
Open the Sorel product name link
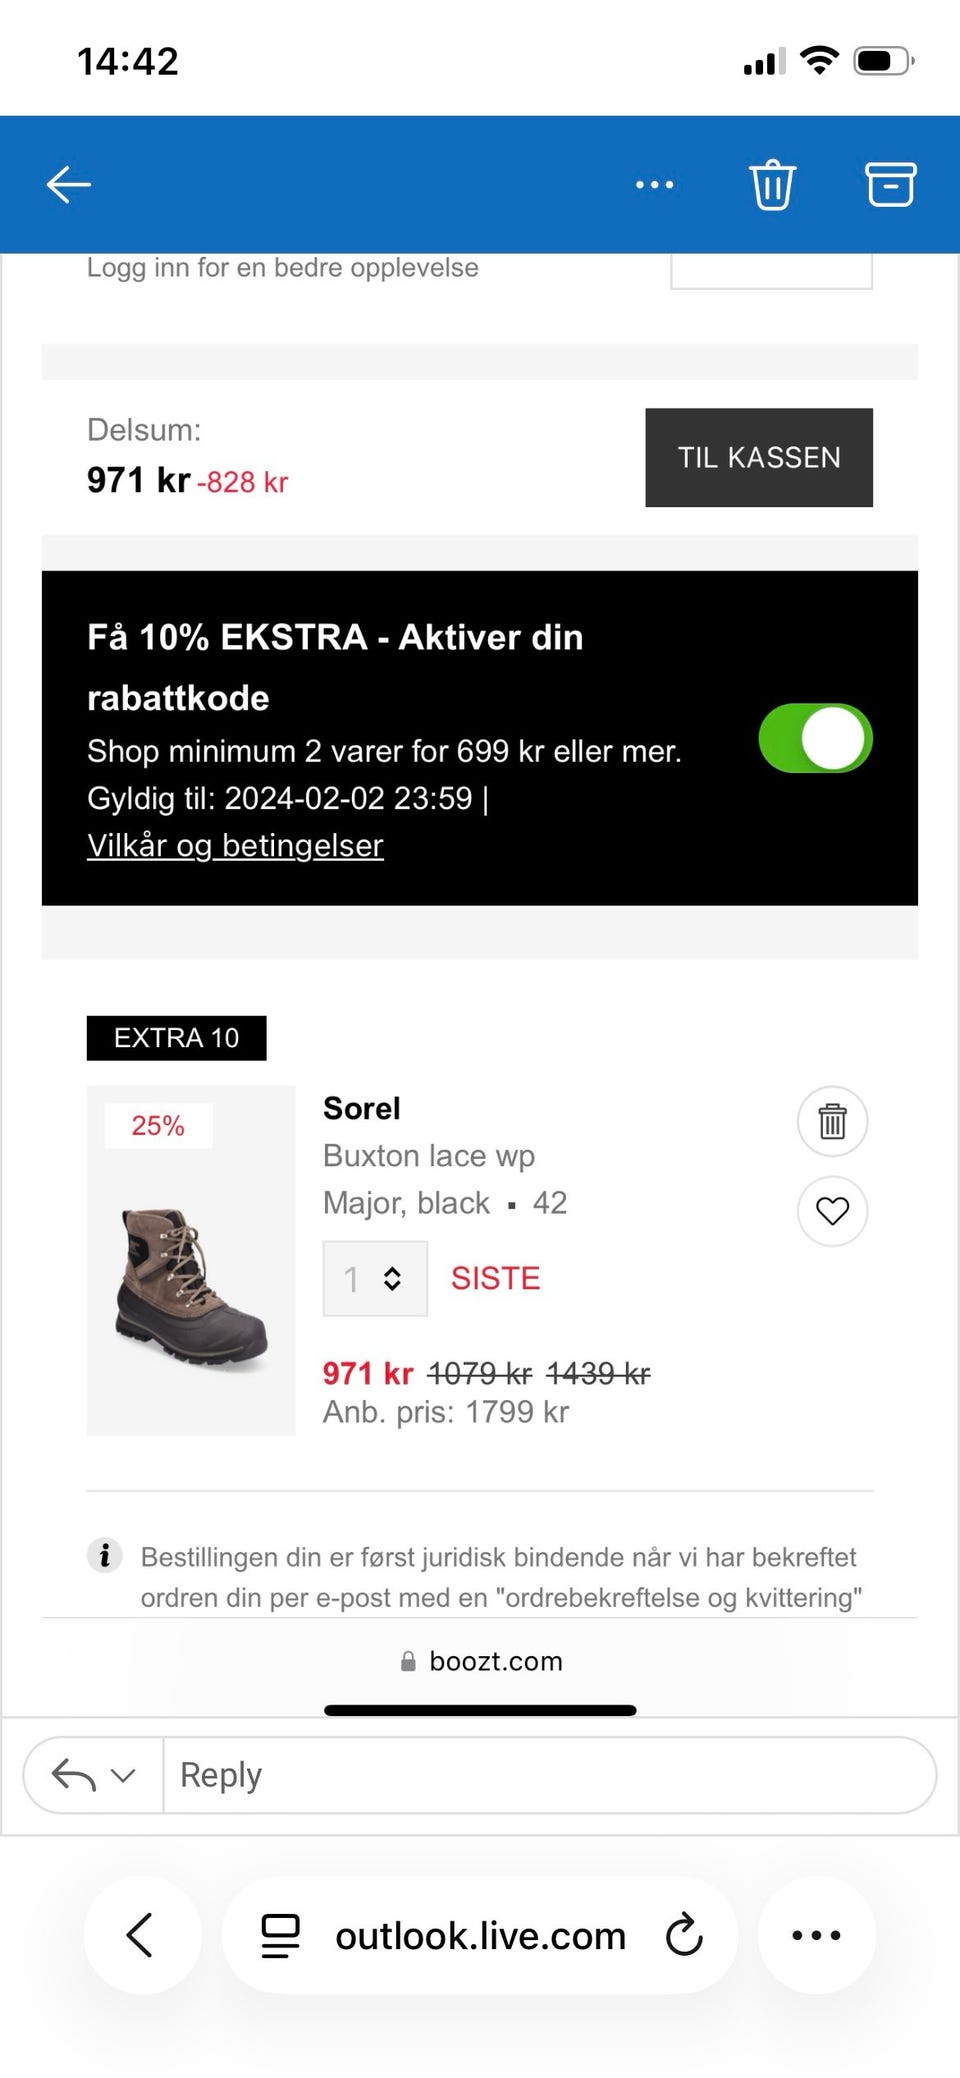tap(361, 1109)
